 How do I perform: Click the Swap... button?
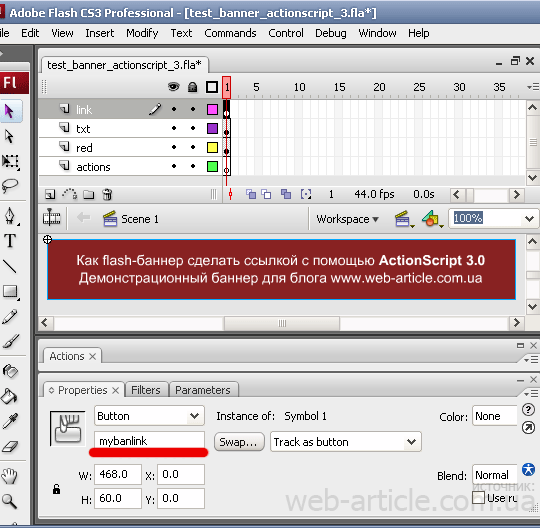[x=239, y=442]
